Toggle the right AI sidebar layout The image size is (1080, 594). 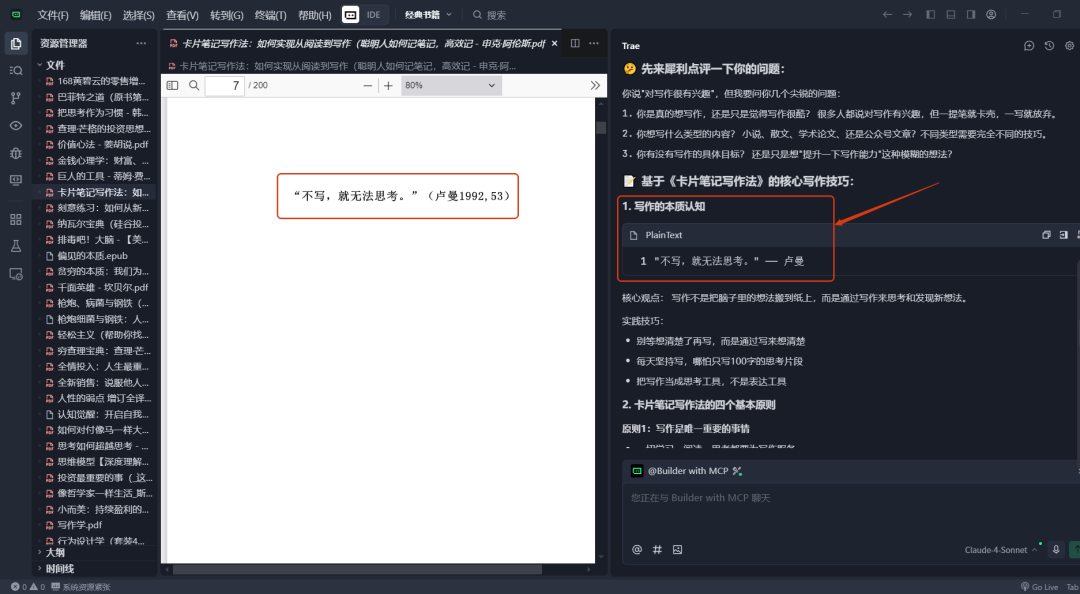(x=970, y=14)
